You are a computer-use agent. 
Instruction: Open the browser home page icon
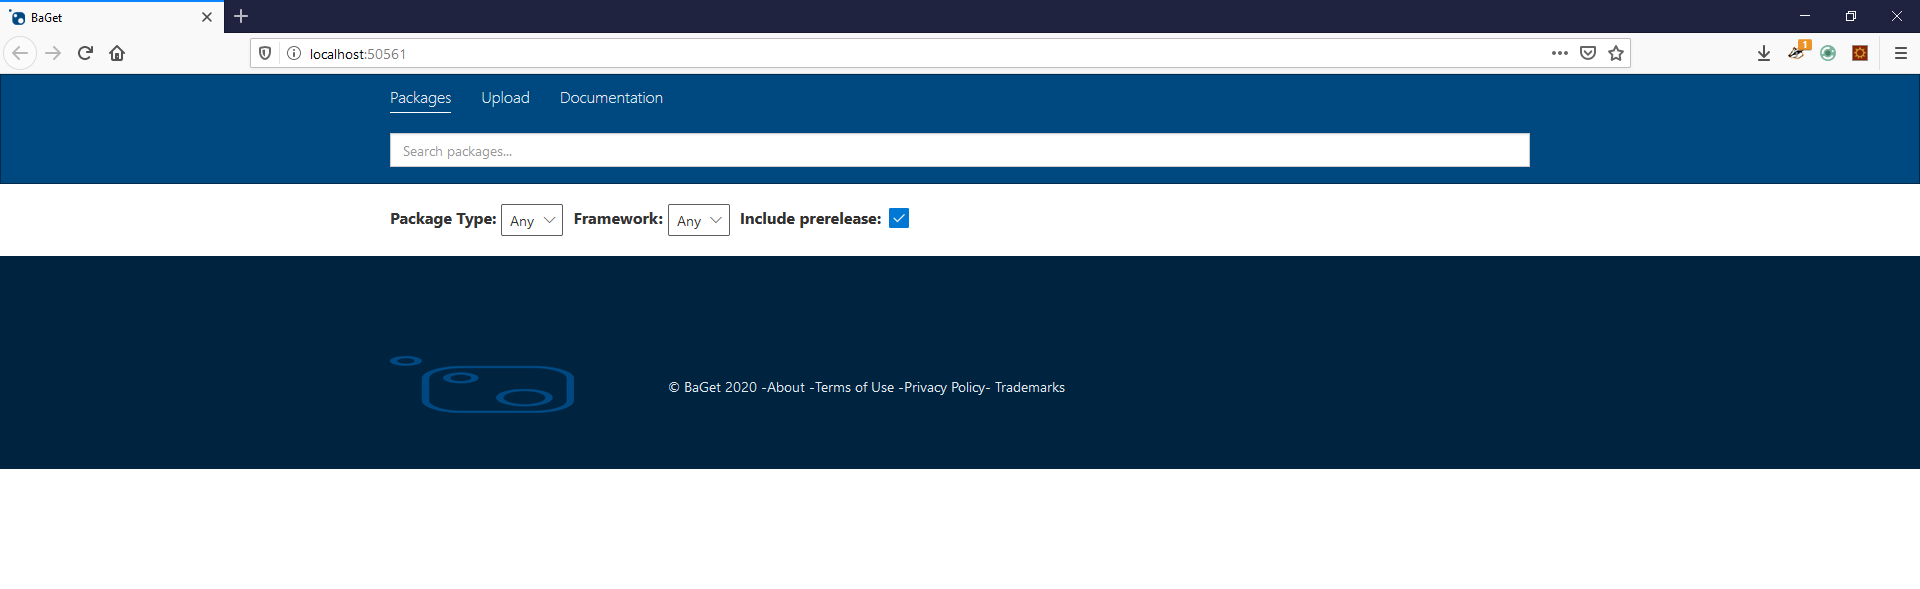[117, 53]
